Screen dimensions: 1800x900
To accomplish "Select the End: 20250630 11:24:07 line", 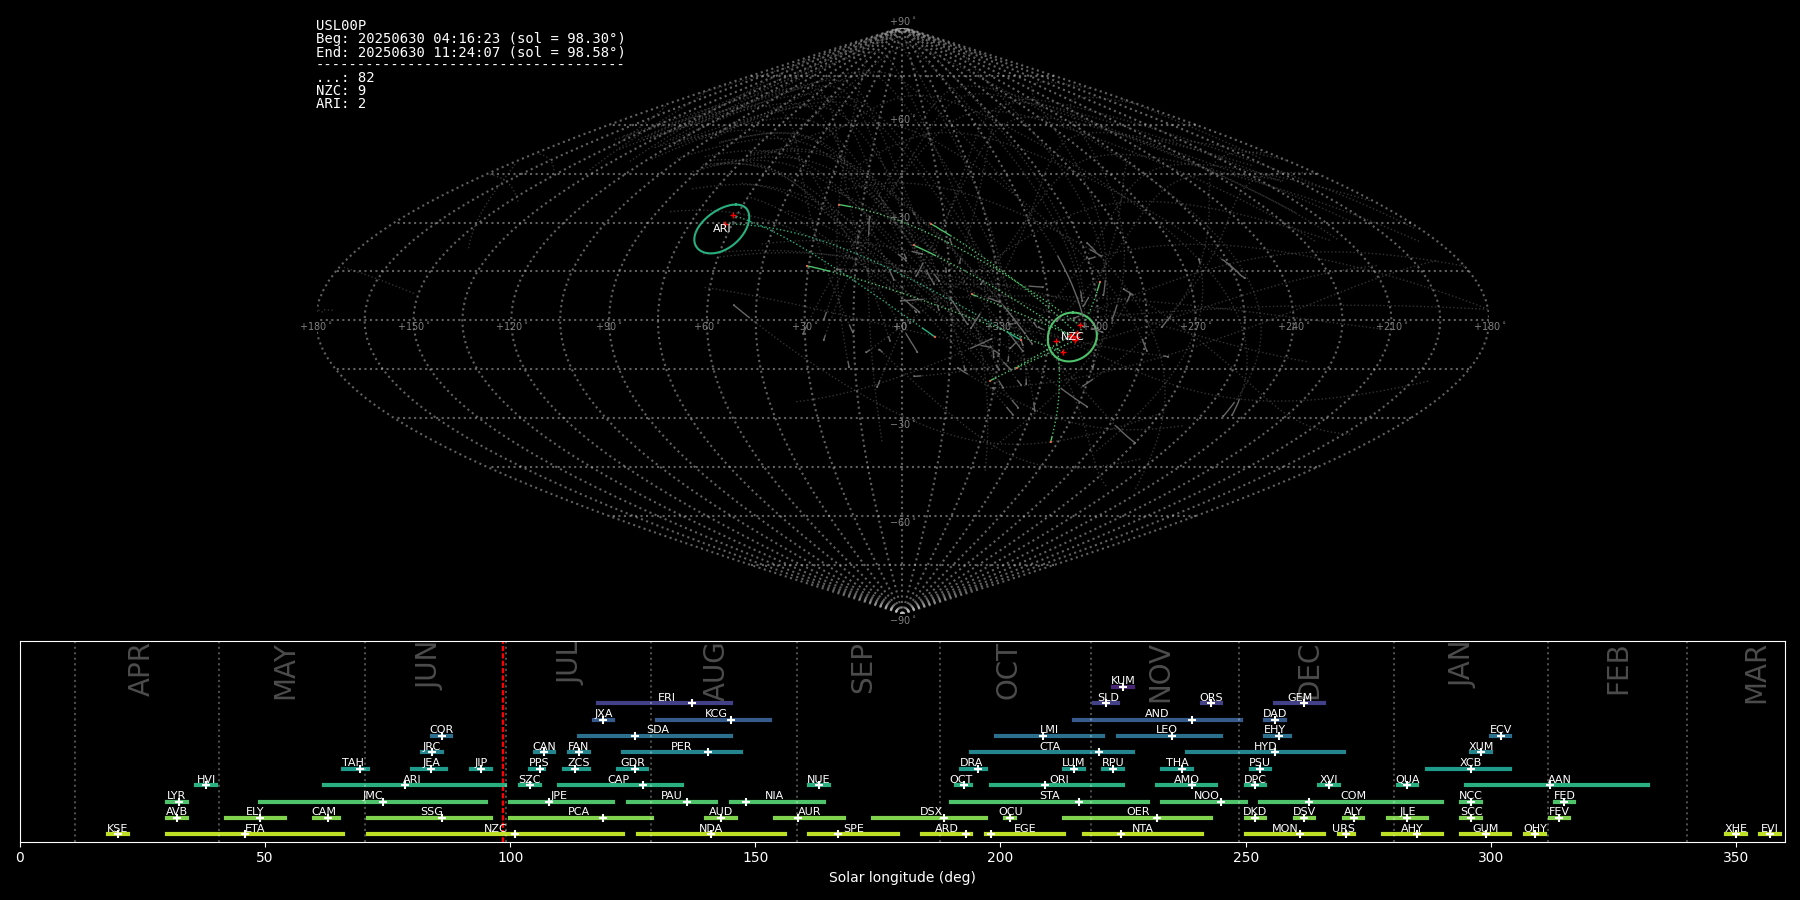I will pos(470,52).
